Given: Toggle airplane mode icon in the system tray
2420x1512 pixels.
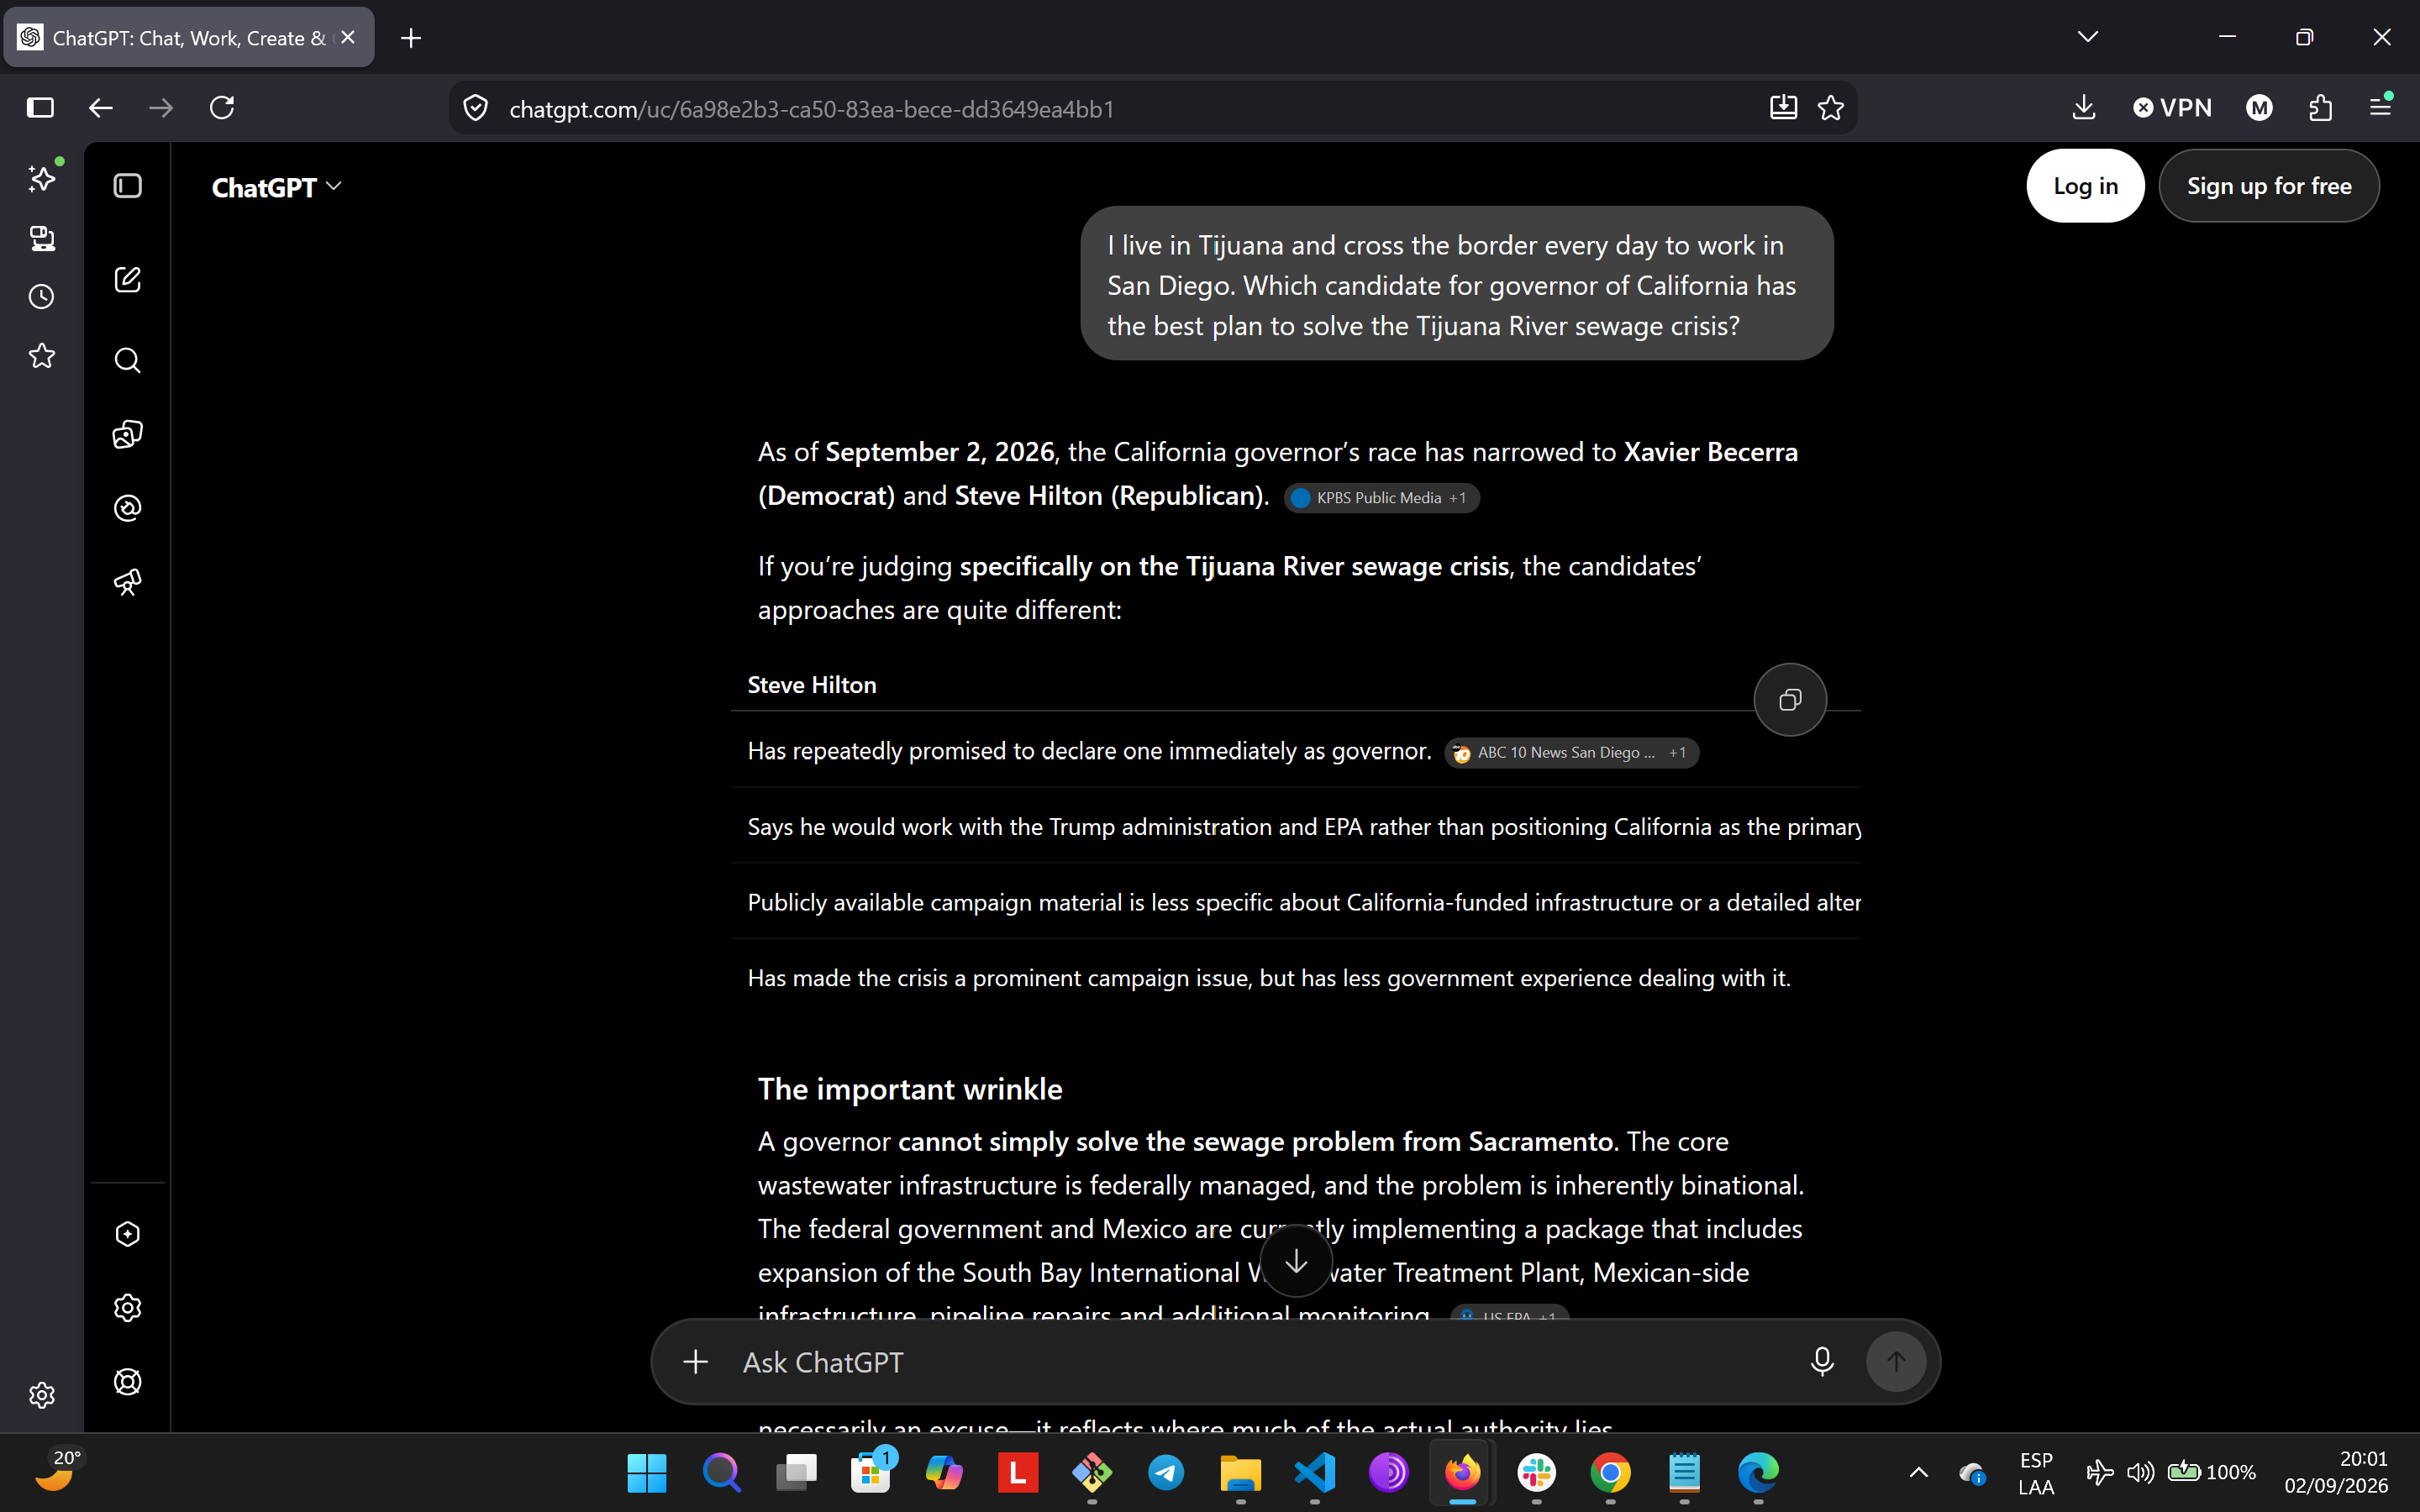Looking at the screenshot, I should coord(2100,1472).
